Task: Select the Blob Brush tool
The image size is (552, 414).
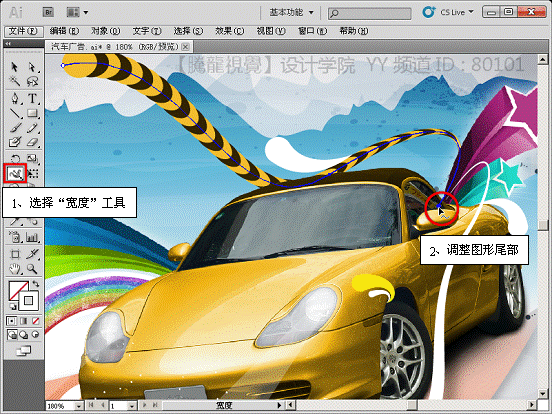Action: click(x=14, y=142)
